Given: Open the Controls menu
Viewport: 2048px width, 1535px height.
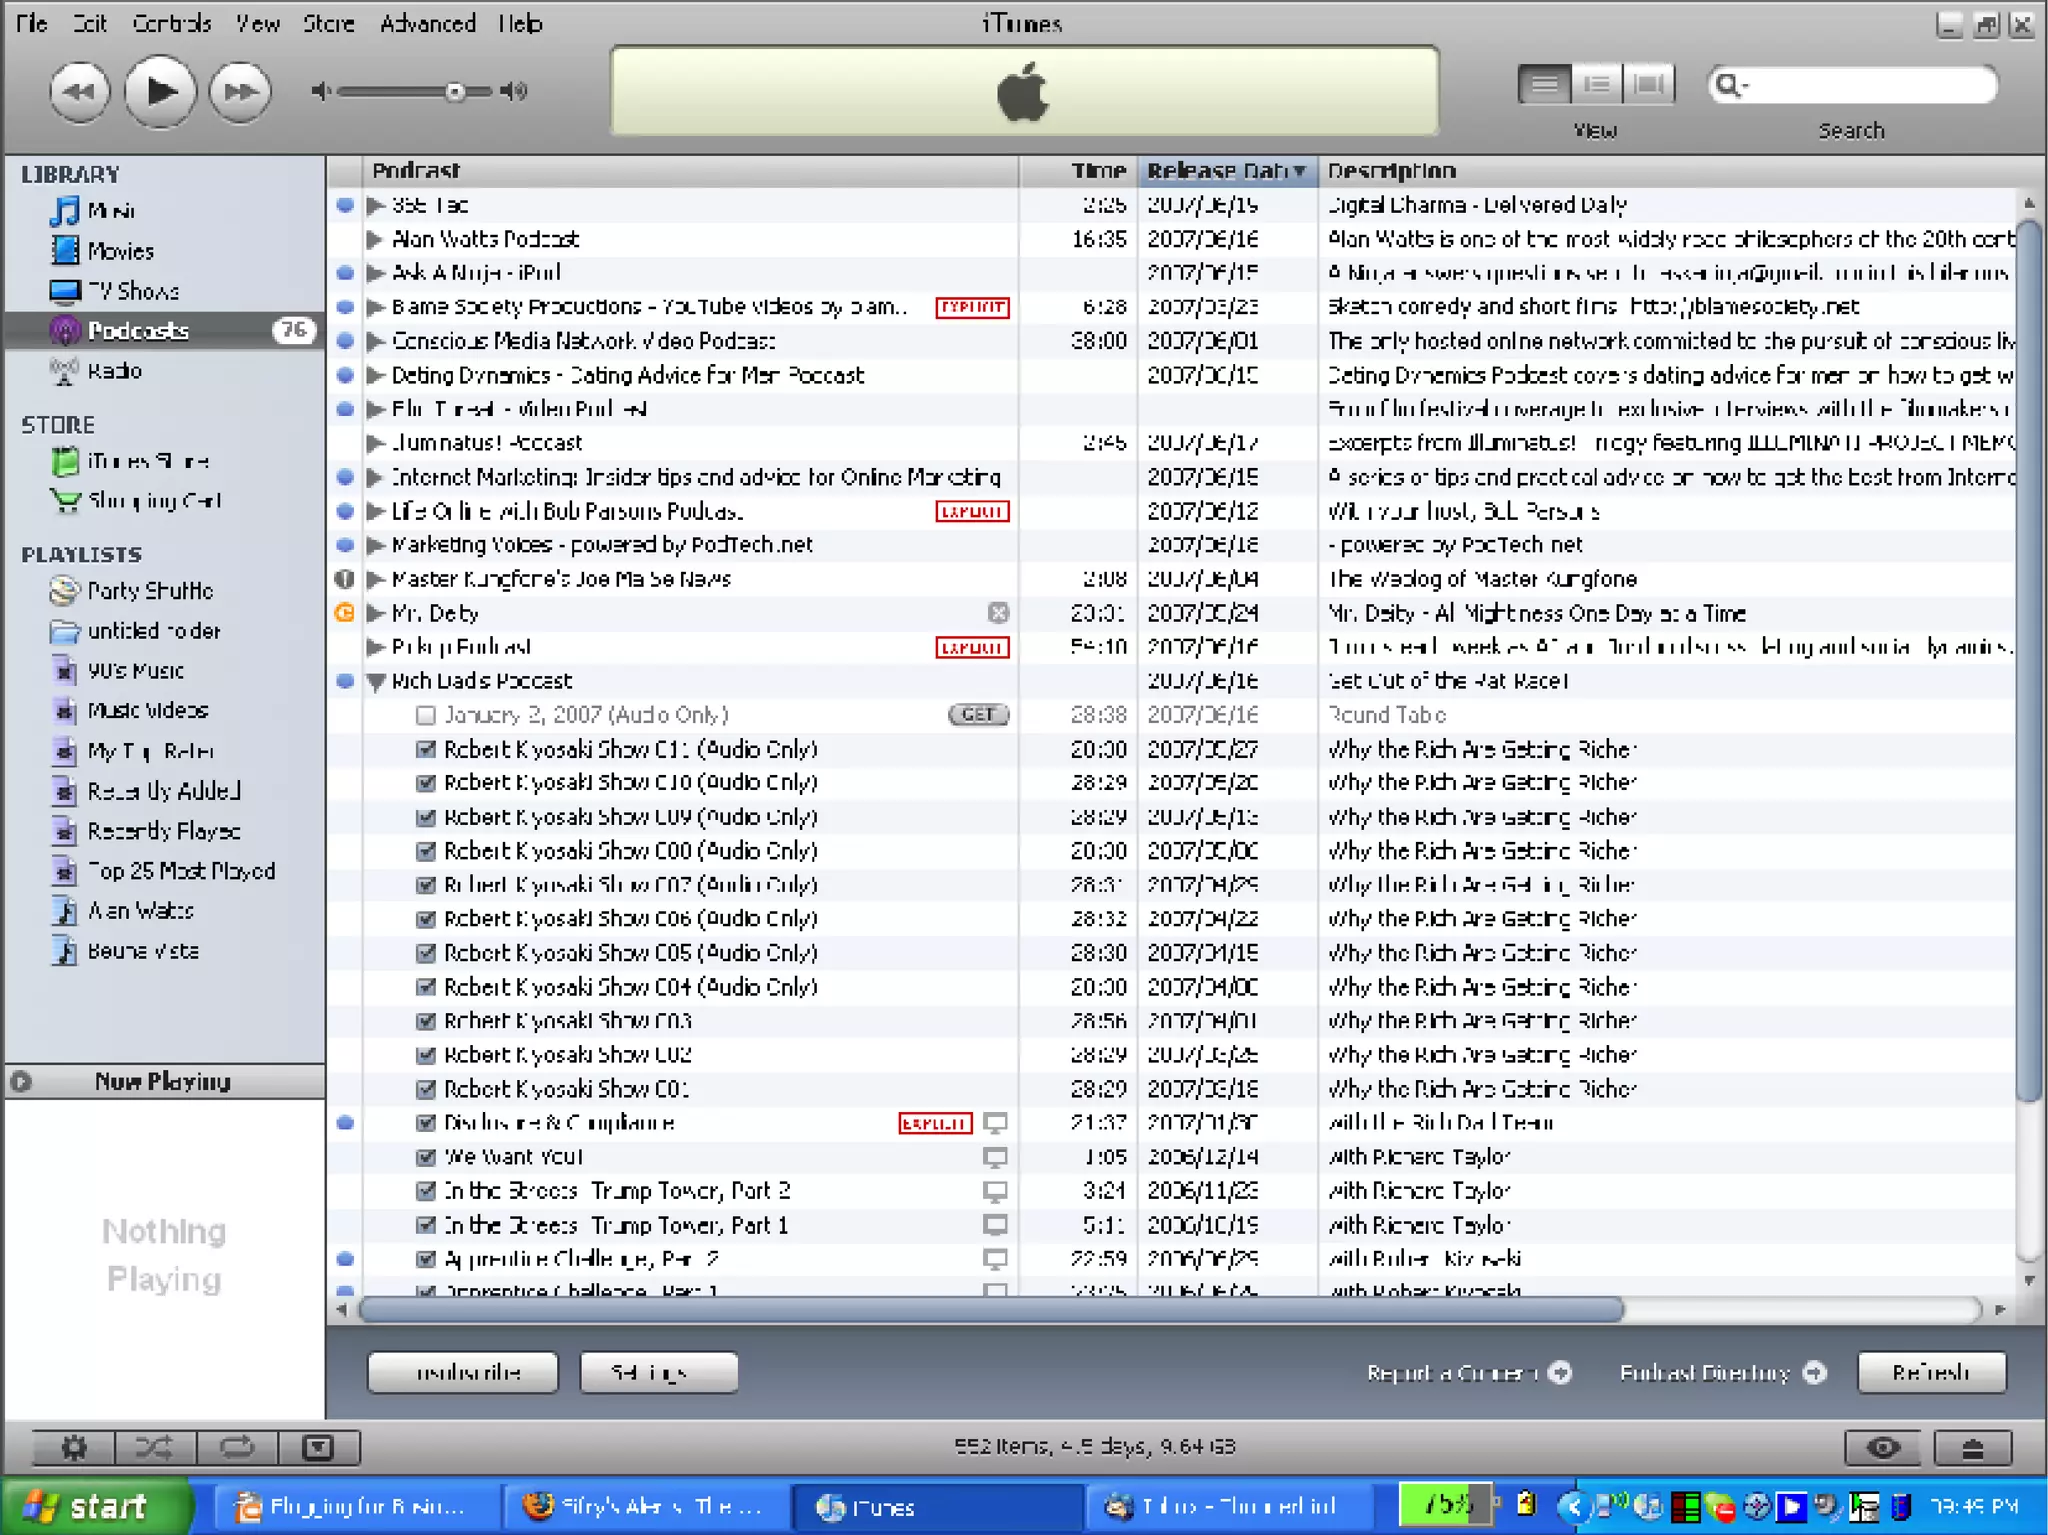Looking at the screenshot, I should 171,23.
